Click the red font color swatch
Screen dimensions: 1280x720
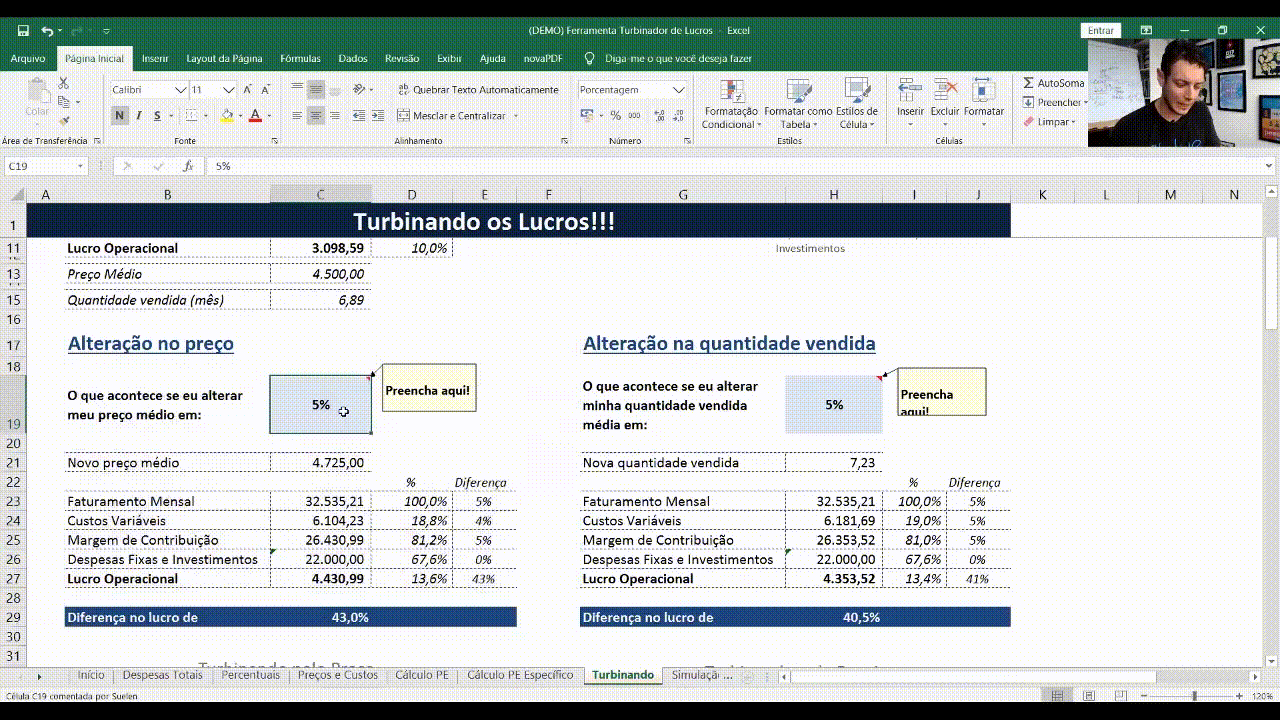[255, 116]
